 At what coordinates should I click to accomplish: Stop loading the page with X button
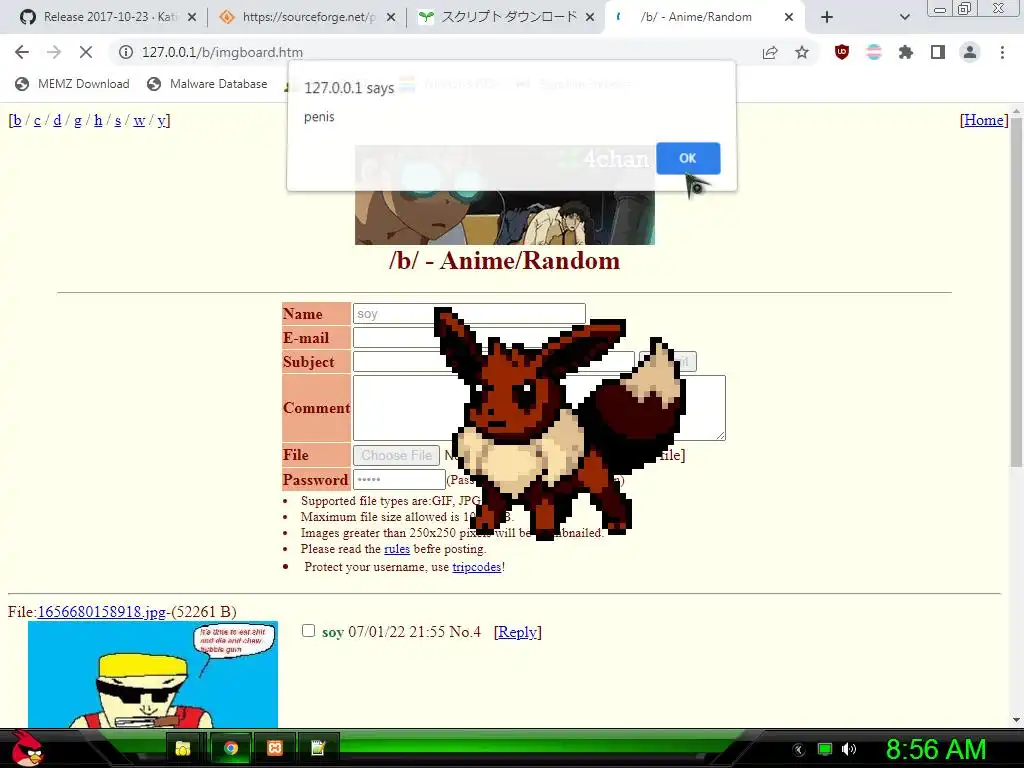tap(86, 52)
